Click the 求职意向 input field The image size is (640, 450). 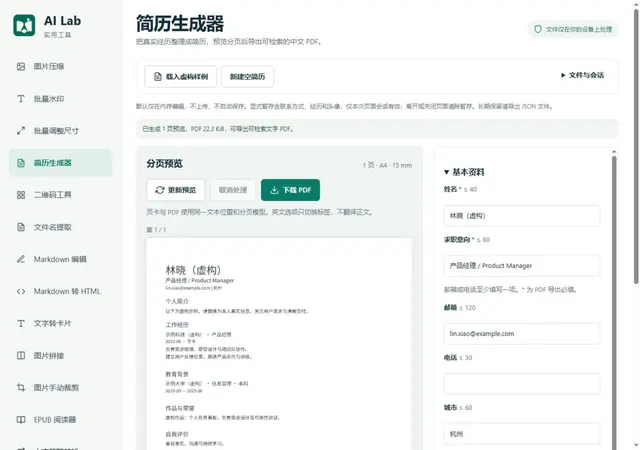[x=522, y=265]
